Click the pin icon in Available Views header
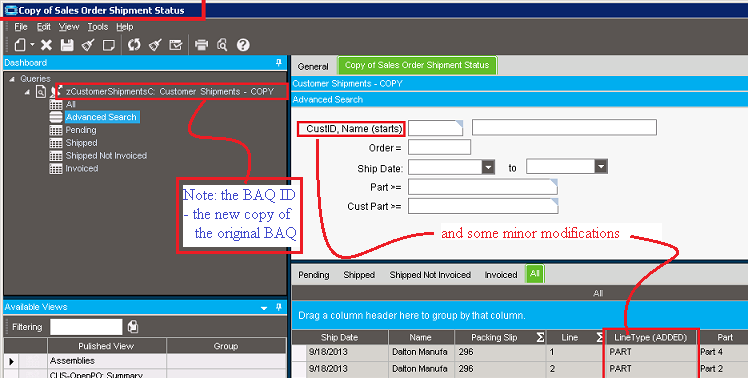 pyautogui.click(x=279, y=307)
